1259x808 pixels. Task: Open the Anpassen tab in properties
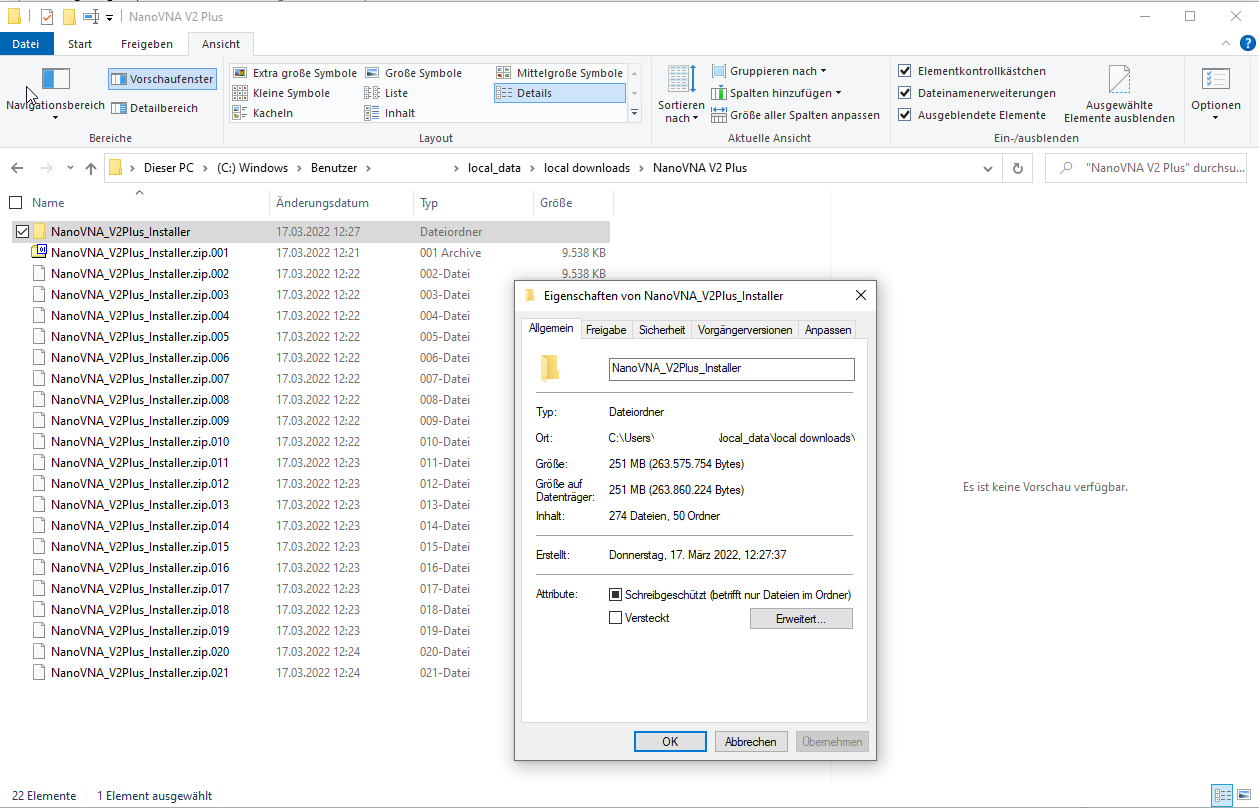(x=828, y=329)
